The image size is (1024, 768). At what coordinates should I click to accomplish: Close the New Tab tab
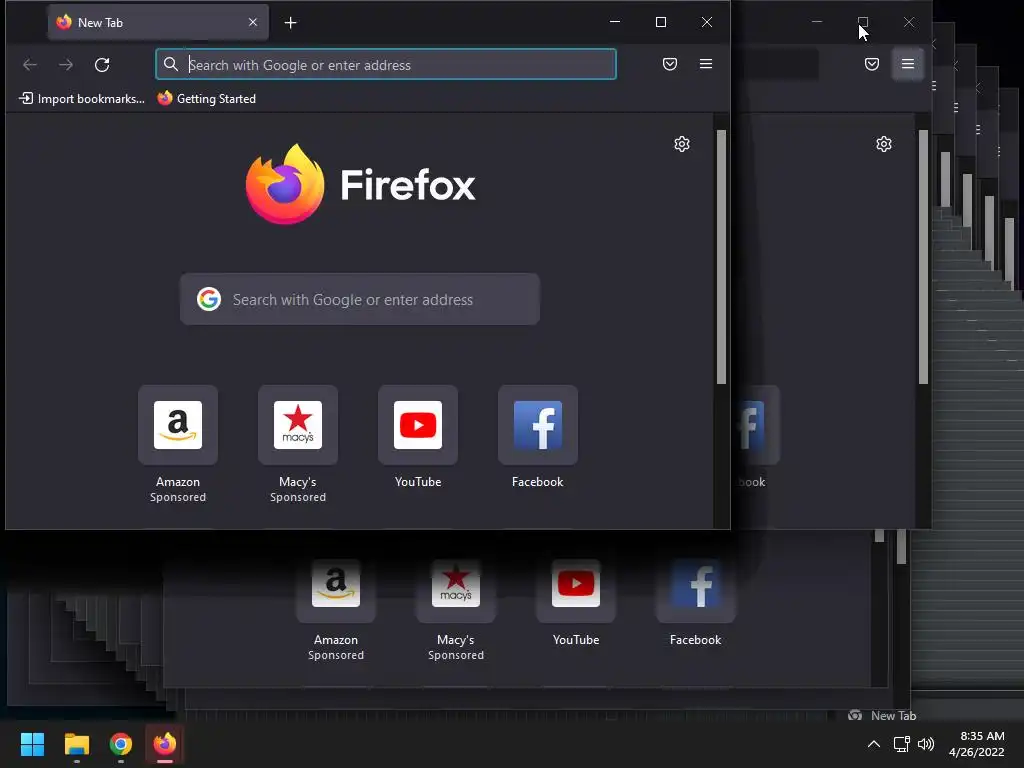coord(253,22)
